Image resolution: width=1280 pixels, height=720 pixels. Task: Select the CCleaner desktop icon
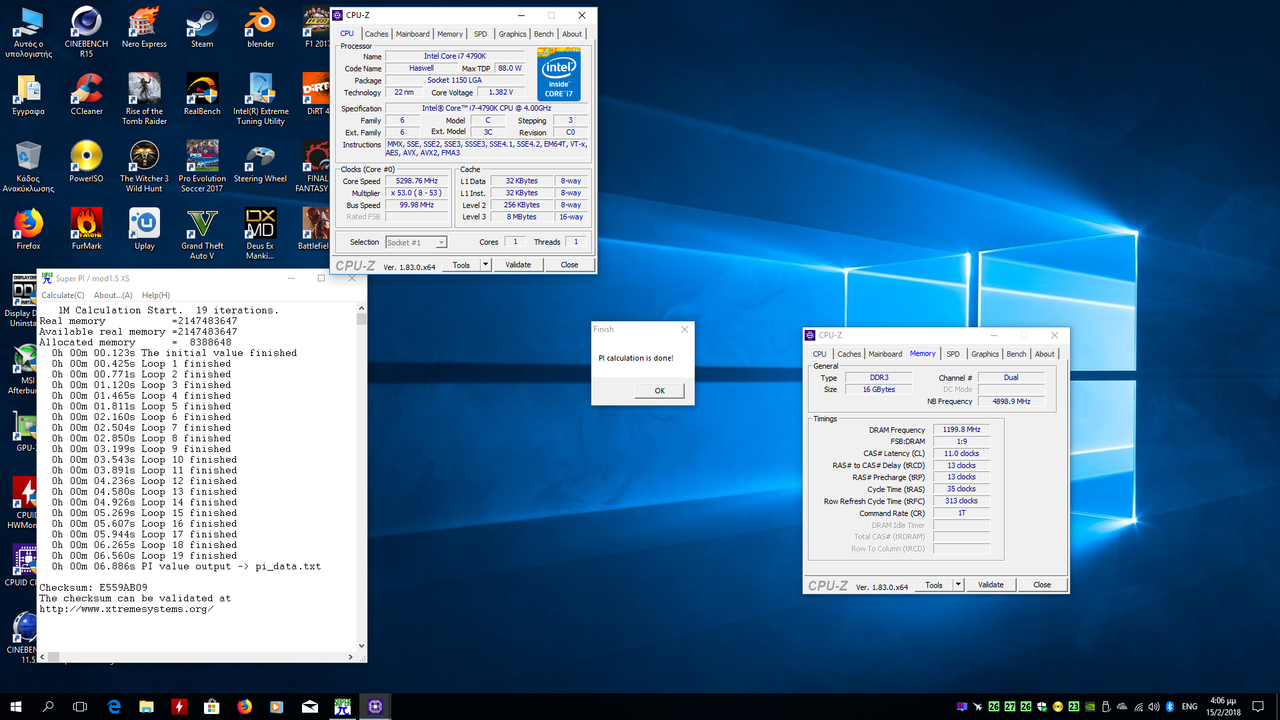click(x=86, y=95)
